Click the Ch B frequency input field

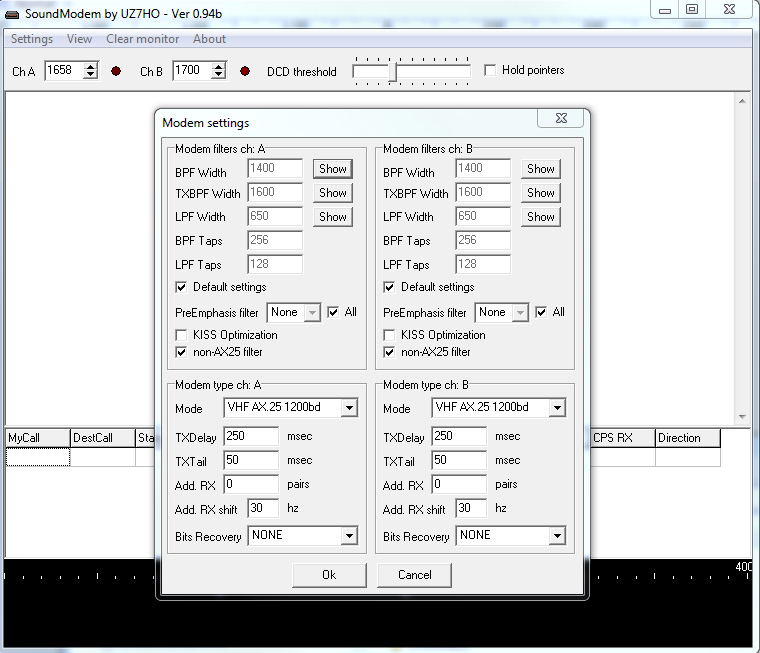tap(193, 70)
